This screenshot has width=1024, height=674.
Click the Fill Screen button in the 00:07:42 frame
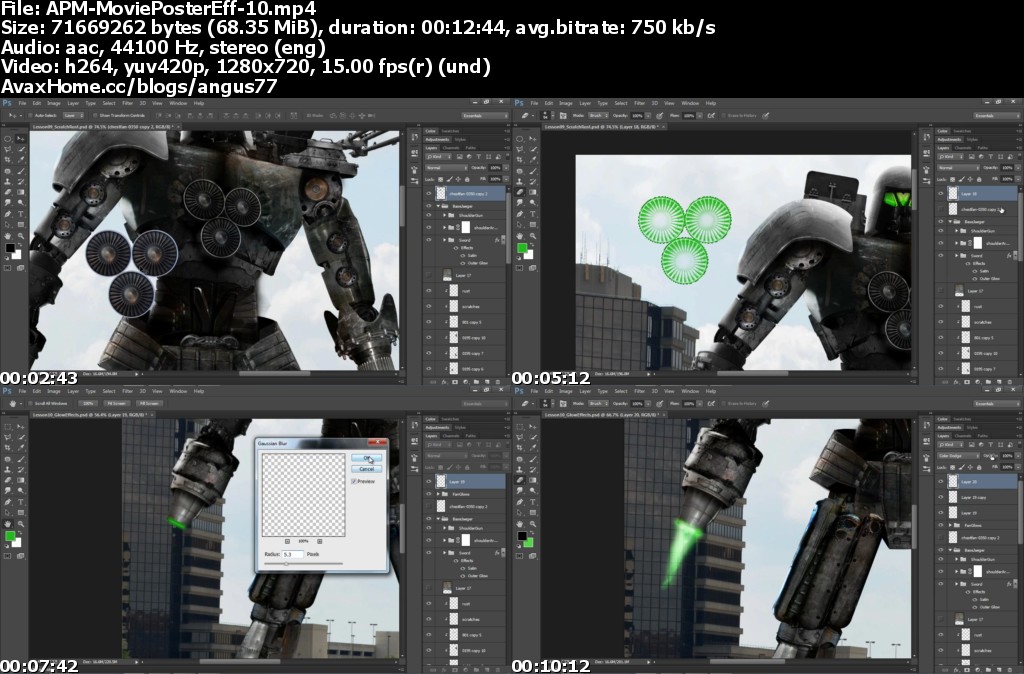(x=150, y=404)
